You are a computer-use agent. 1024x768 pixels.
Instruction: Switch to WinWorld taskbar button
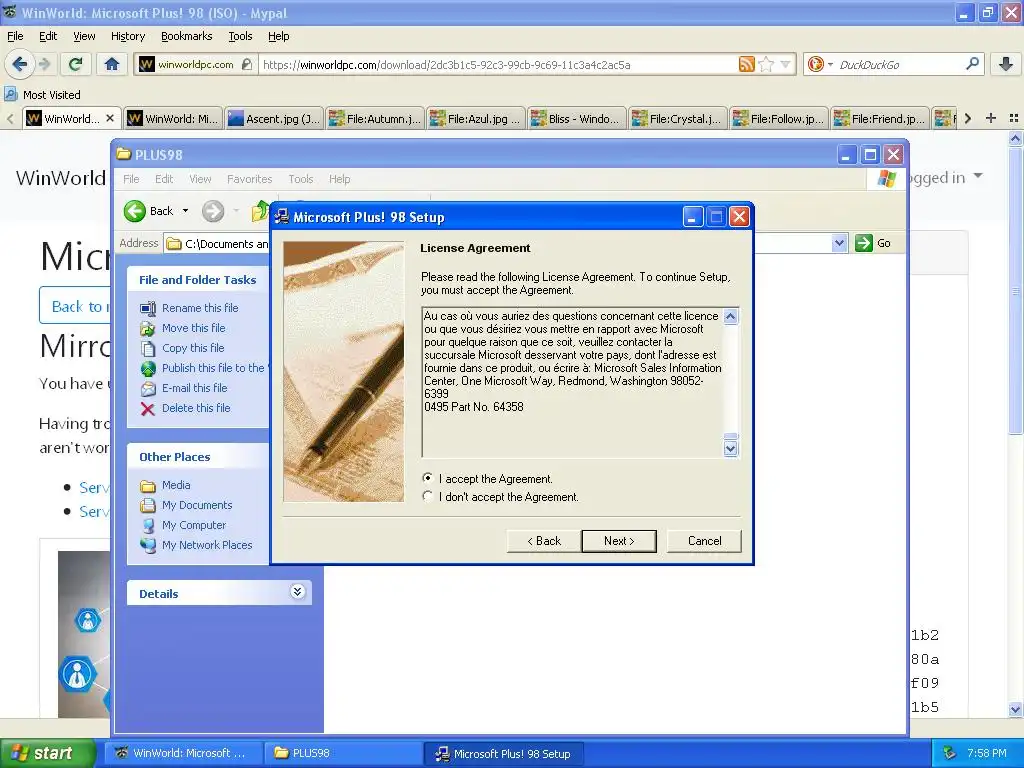185,753
